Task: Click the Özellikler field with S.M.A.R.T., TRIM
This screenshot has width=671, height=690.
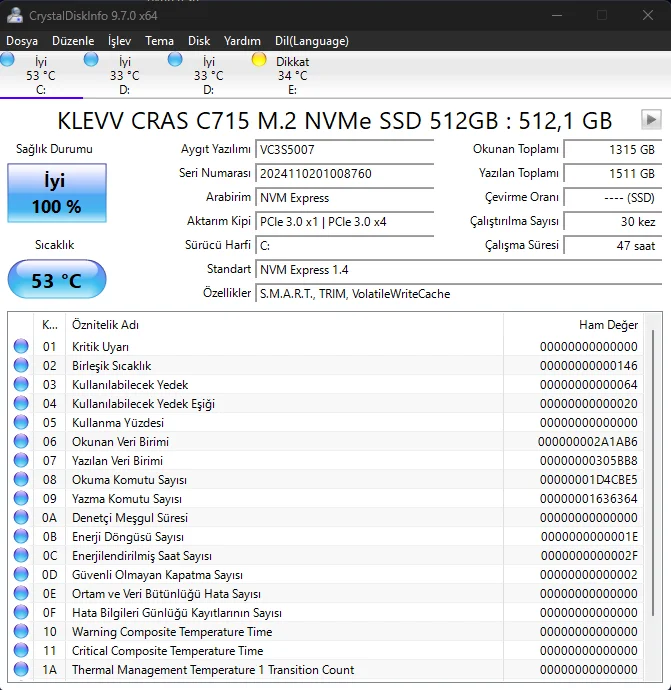Action: [x=458, y=294]
